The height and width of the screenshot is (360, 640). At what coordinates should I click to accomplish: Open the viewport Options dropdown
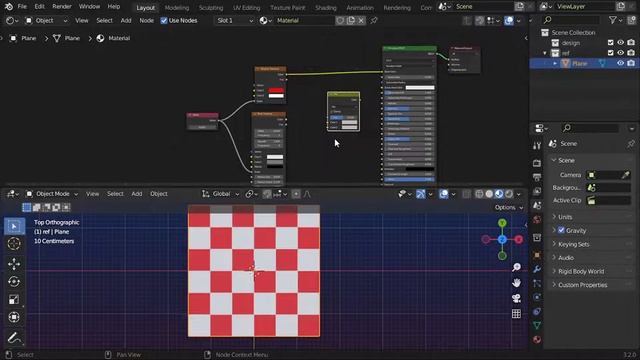click(x=509, y=207)
